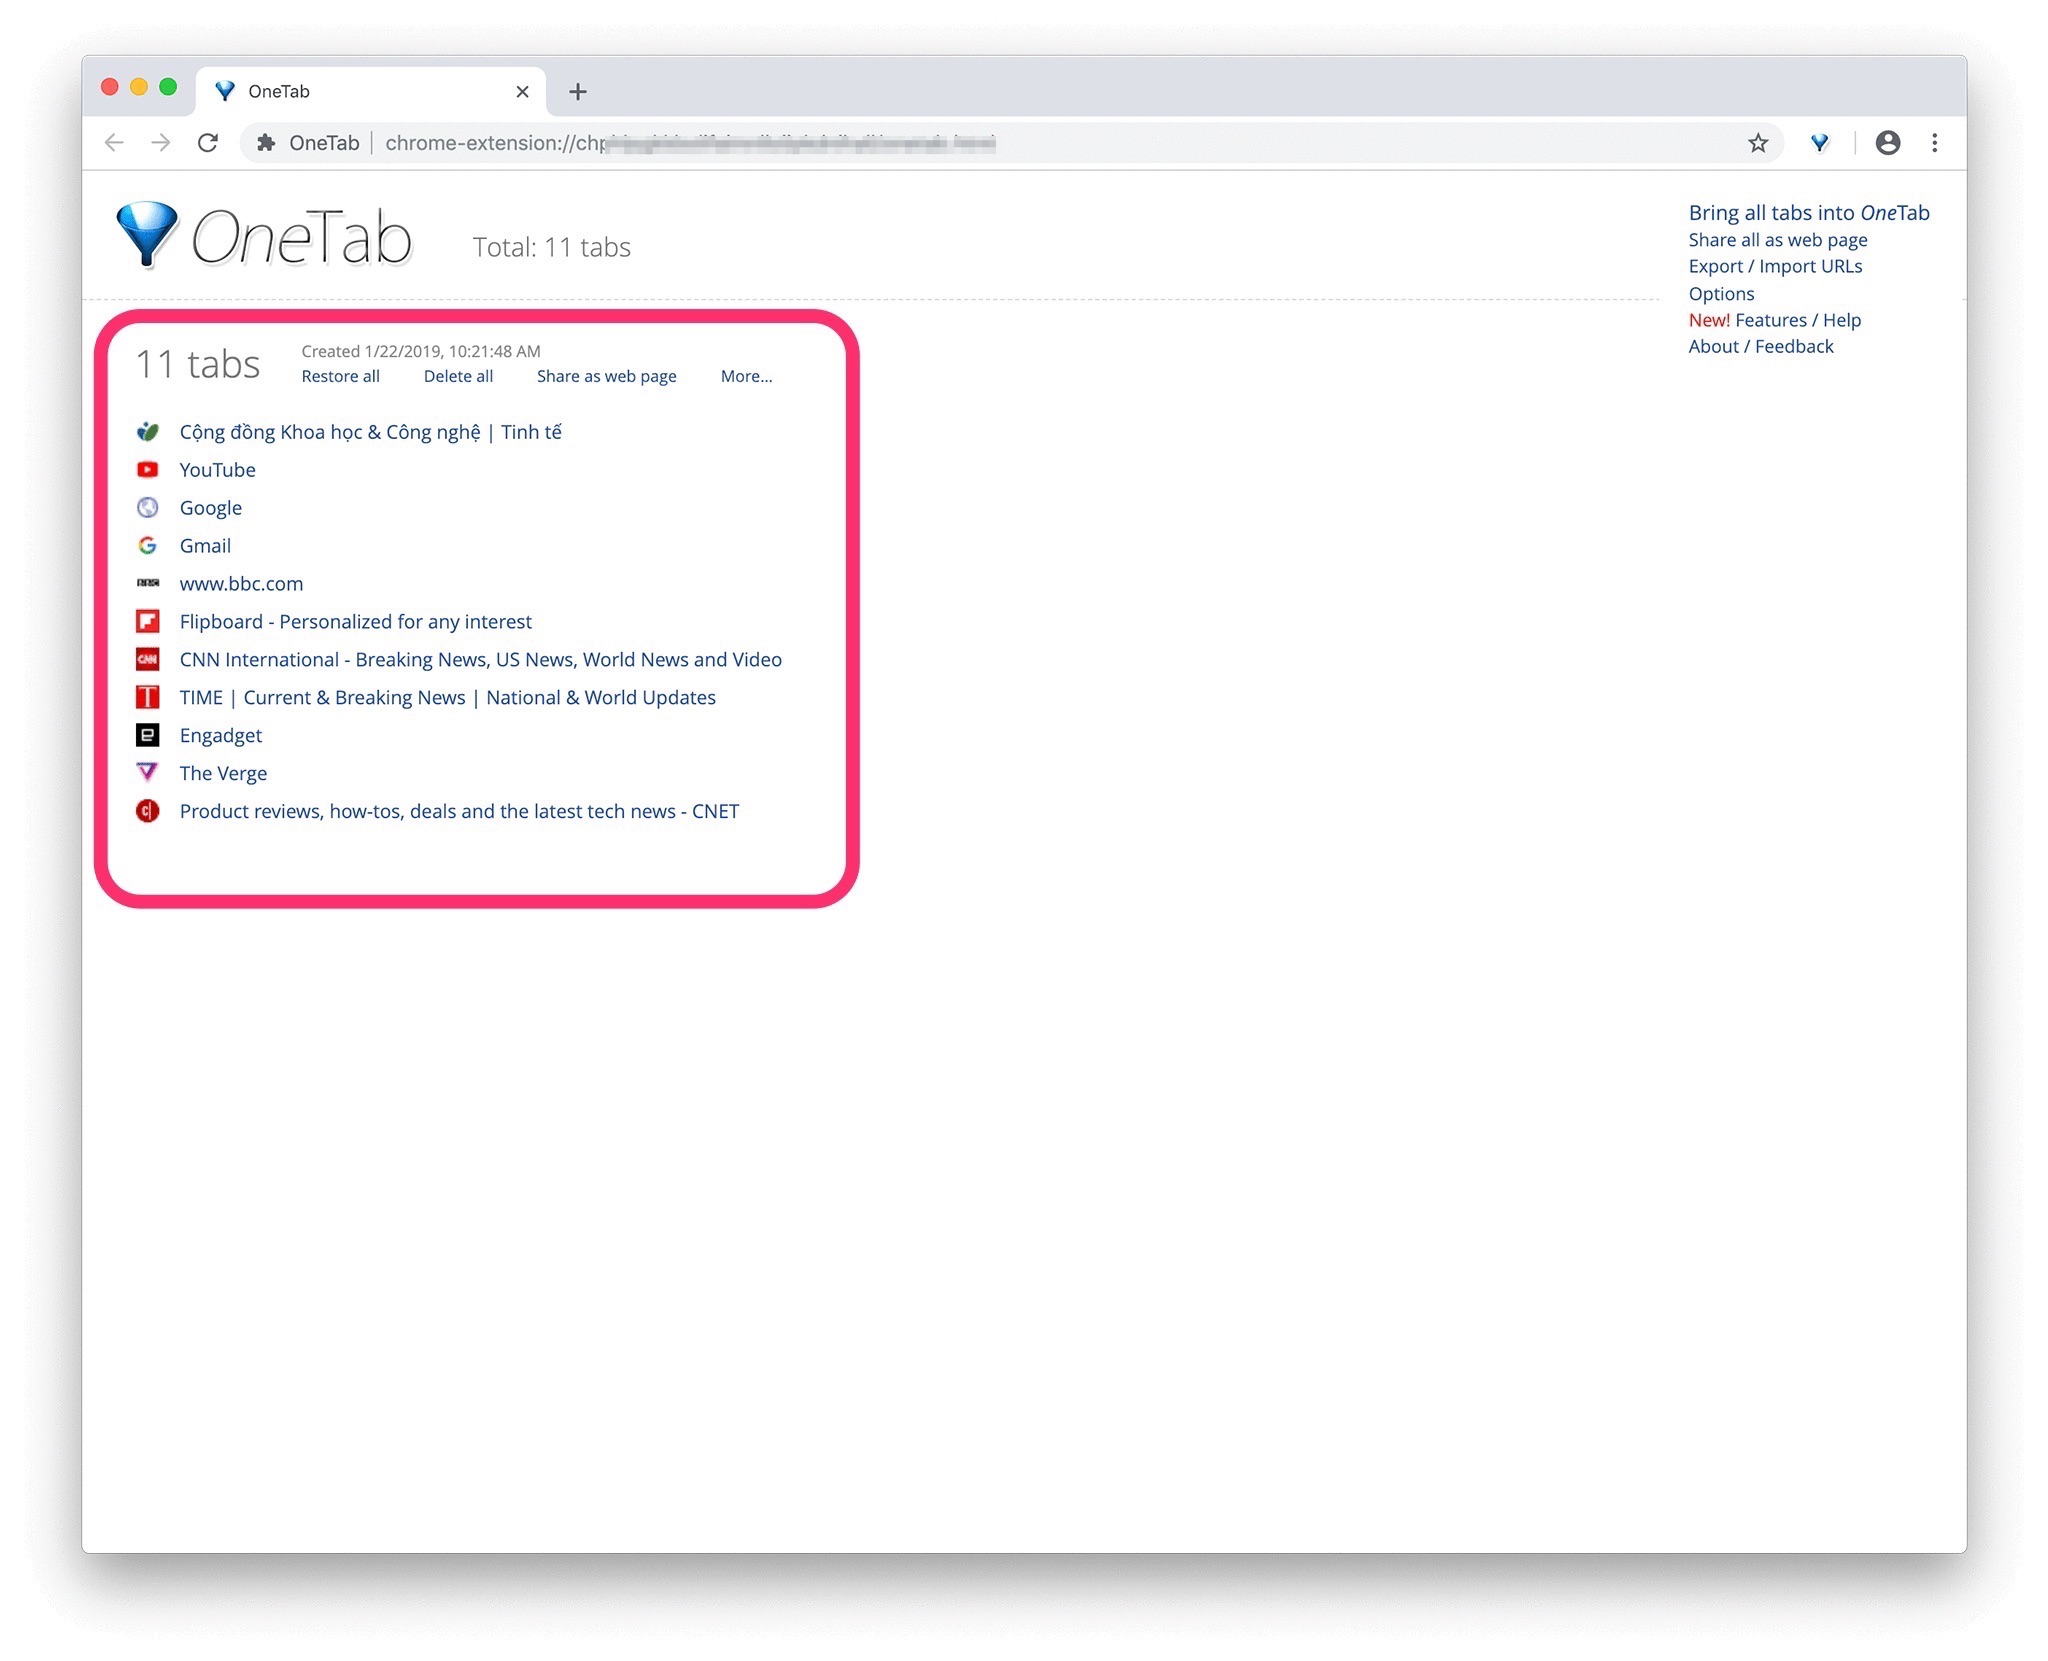Click the OneTab funnel logo
2048x1661 pixels.
(x=147, y=235)
